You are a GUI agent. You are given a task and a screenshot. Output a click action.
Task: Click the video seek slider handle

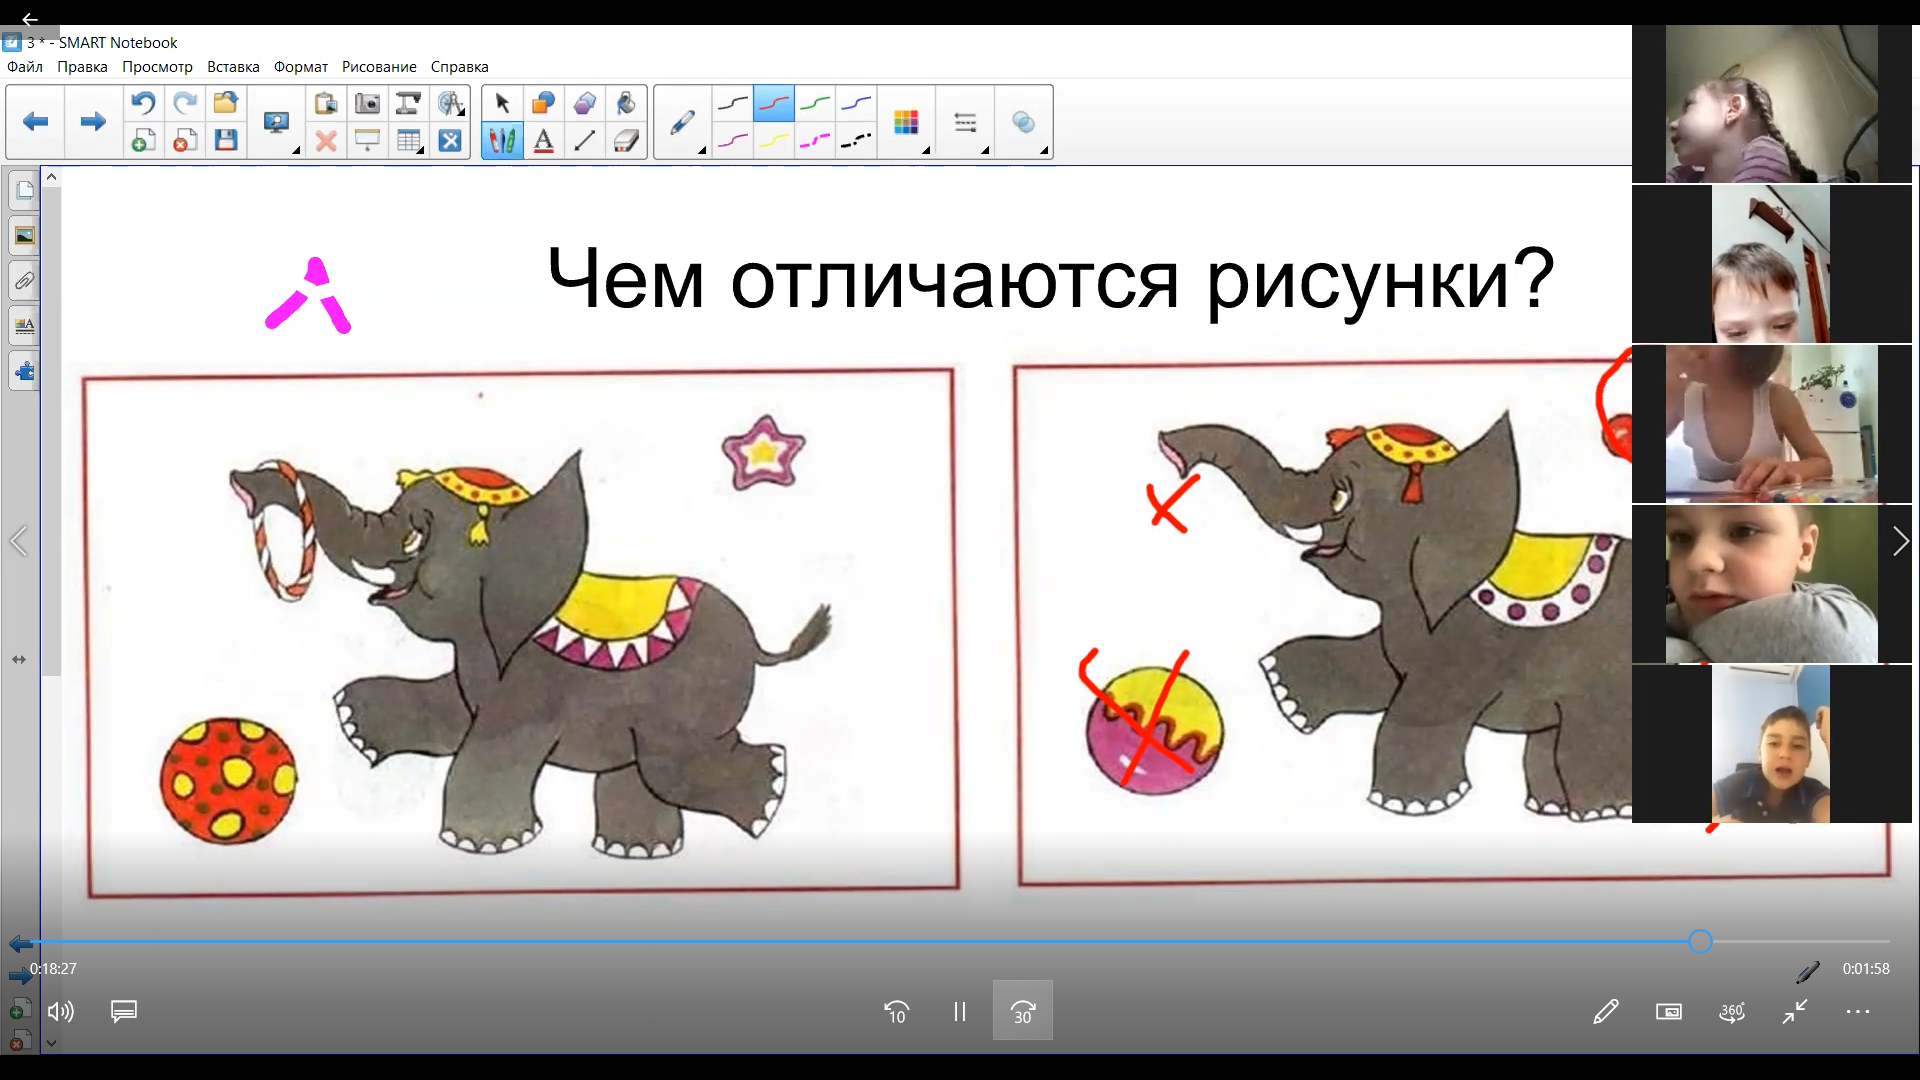coord(1700,941)
